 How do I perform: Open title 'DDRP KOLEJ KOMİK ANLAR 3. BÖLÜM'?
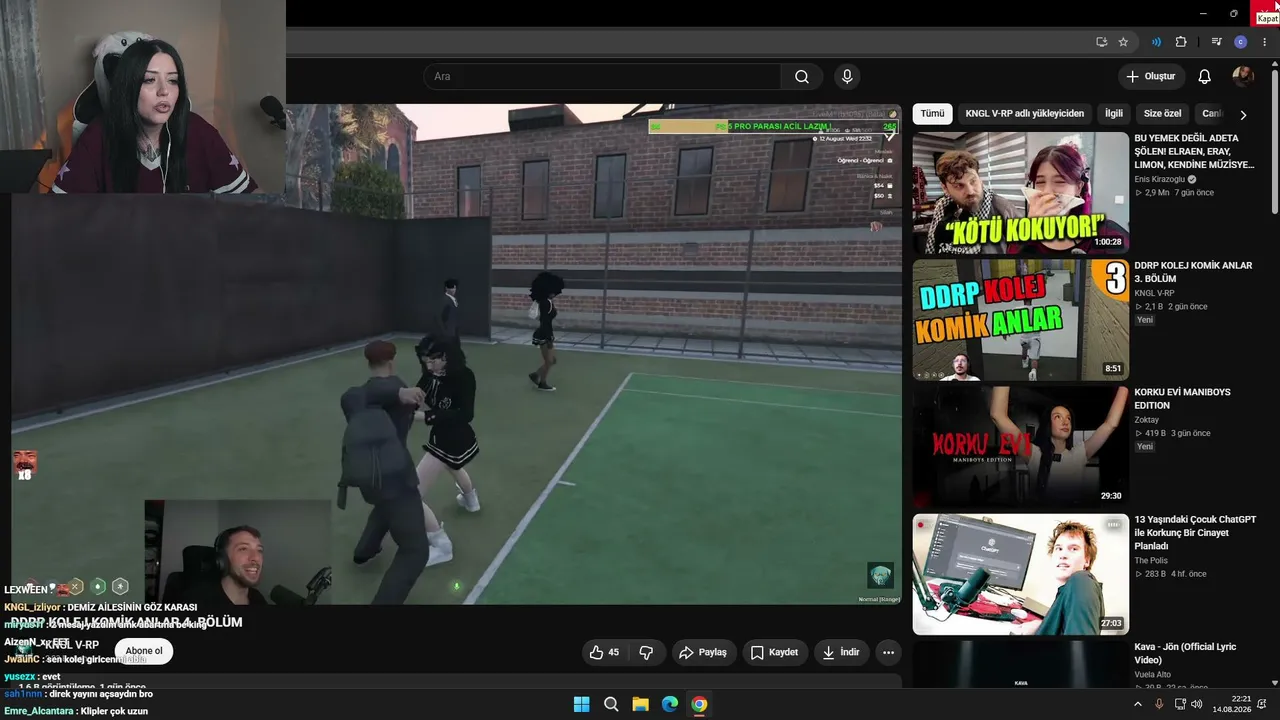pyautogui.click(x=1193, y=272)
